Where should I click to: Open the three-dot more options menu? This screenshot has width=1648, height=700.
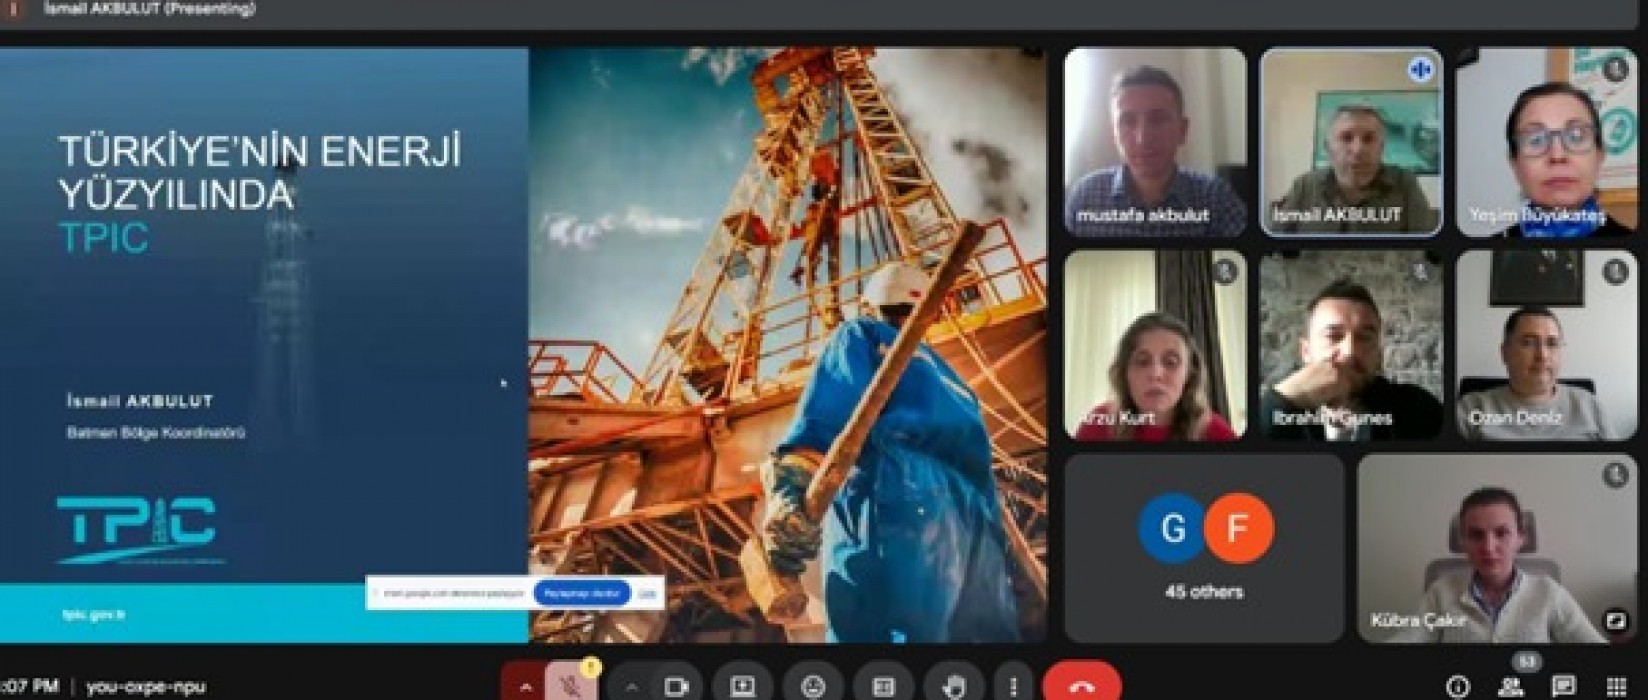(x=1012, y=686)
